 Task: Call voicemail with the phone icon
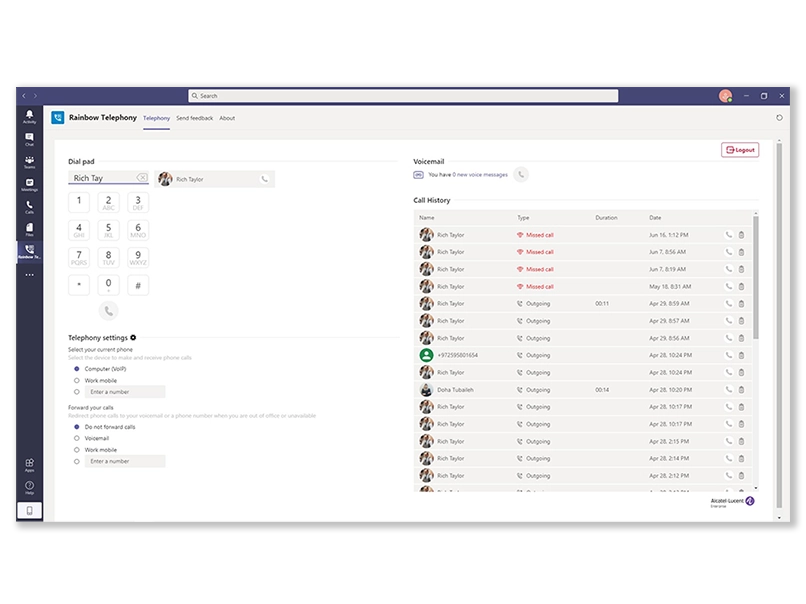pos(521,174)
